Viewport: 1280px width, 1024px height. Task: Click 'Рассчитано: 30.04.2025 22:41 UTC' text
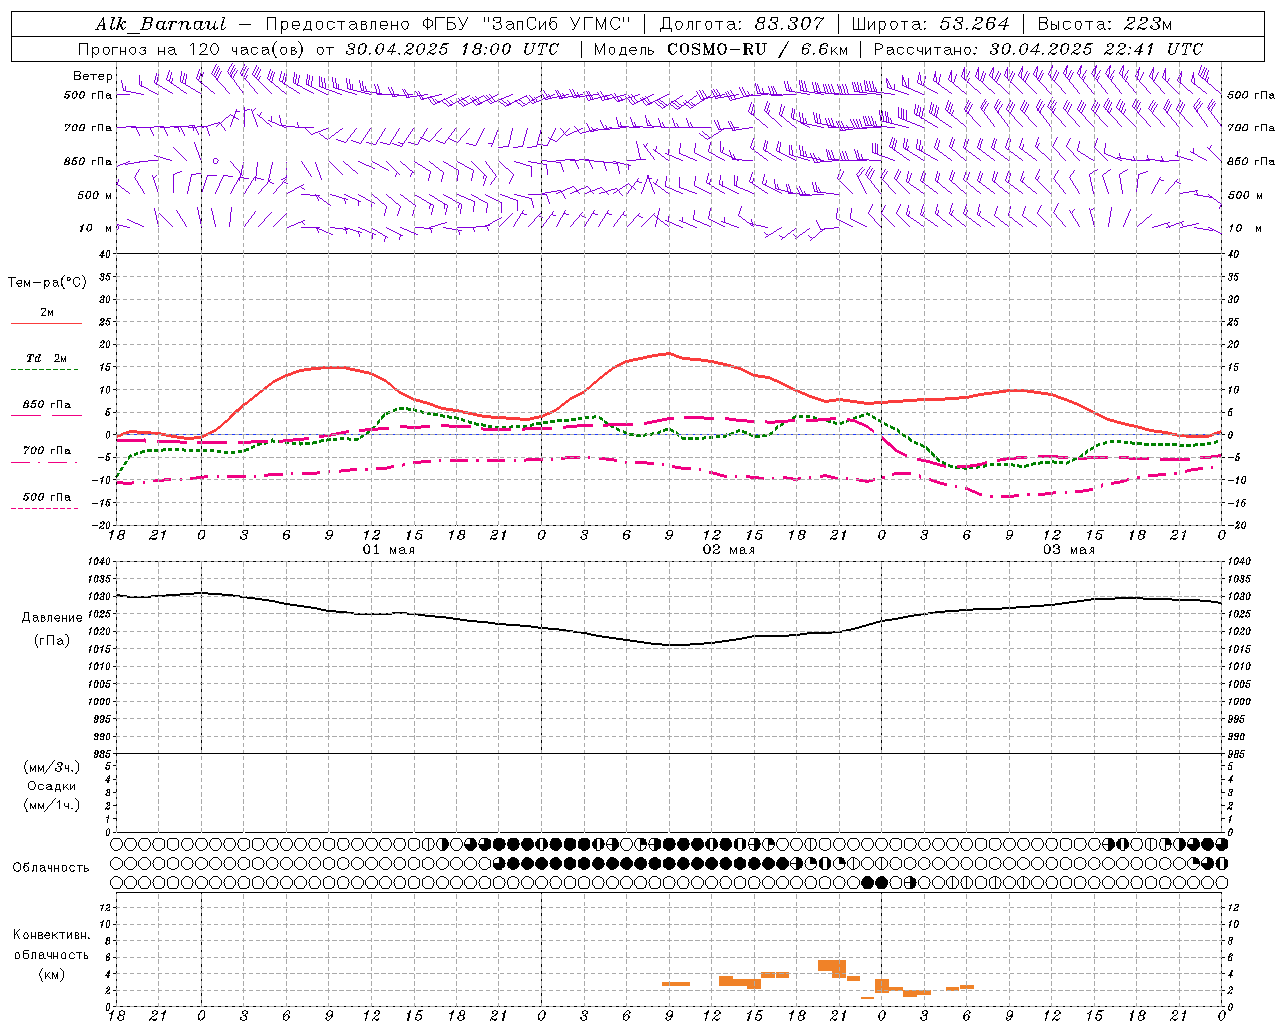pos(1038,49)
